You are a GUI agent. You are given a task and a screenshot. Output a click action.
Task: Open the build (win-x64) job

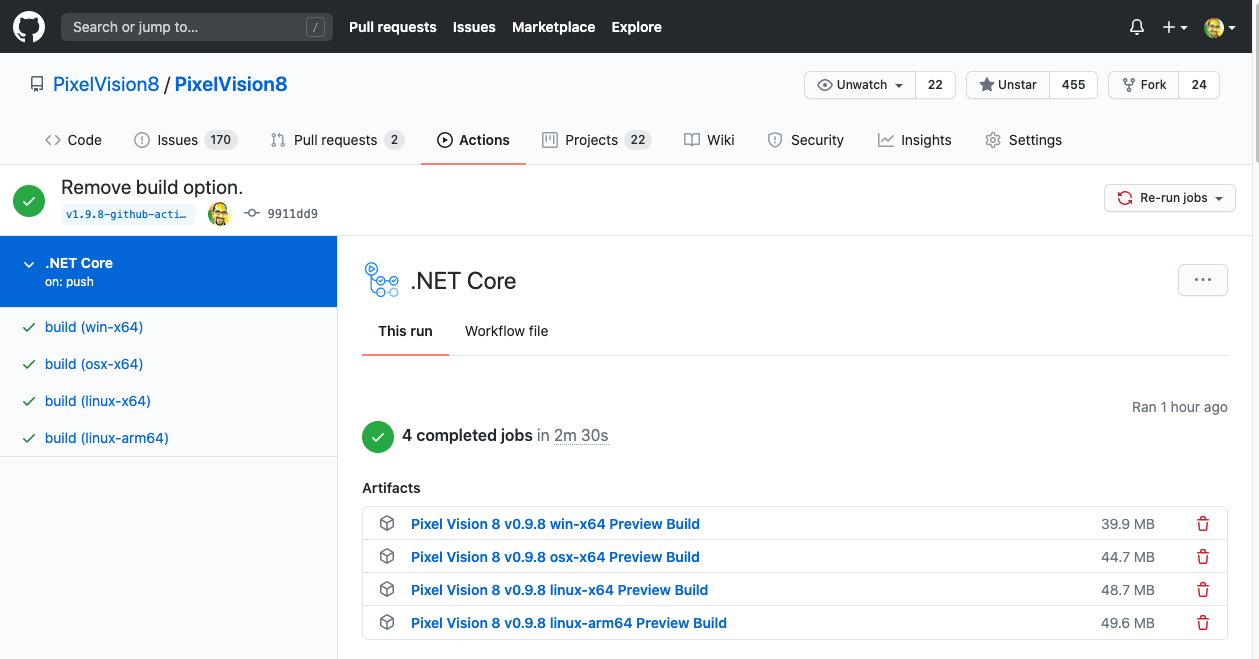[94, 327]
